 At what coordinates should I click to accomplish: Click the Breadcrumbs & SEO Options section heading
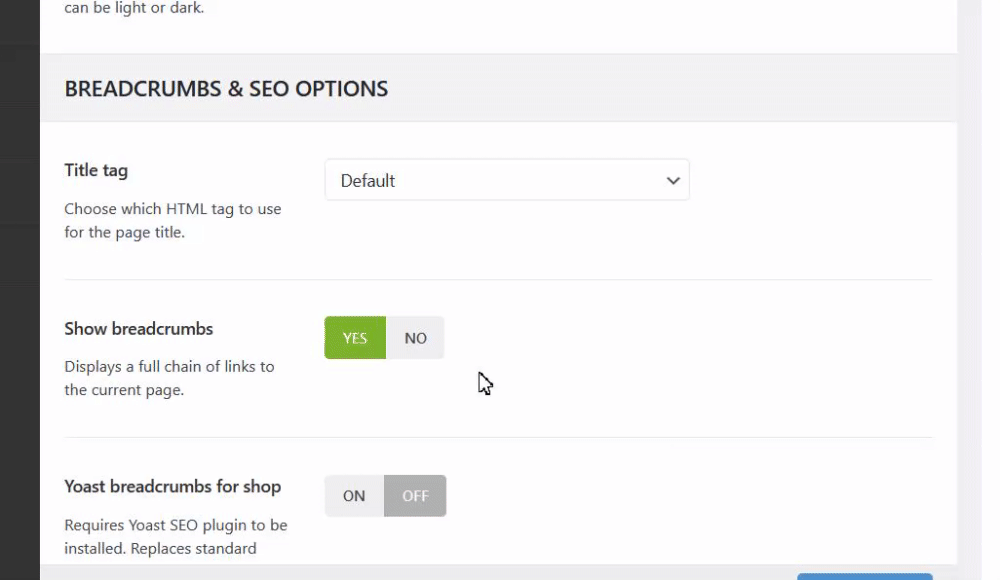click(226, 88)
